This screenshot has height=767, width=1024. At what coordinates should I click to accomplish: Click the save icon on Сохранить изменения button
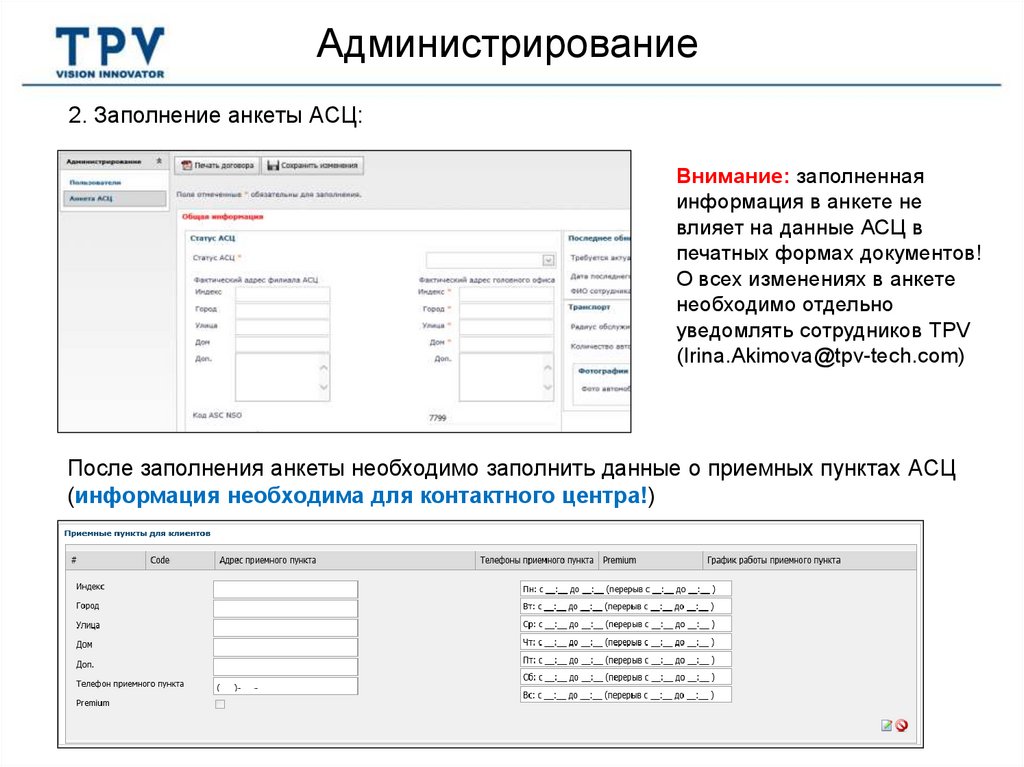272,166
